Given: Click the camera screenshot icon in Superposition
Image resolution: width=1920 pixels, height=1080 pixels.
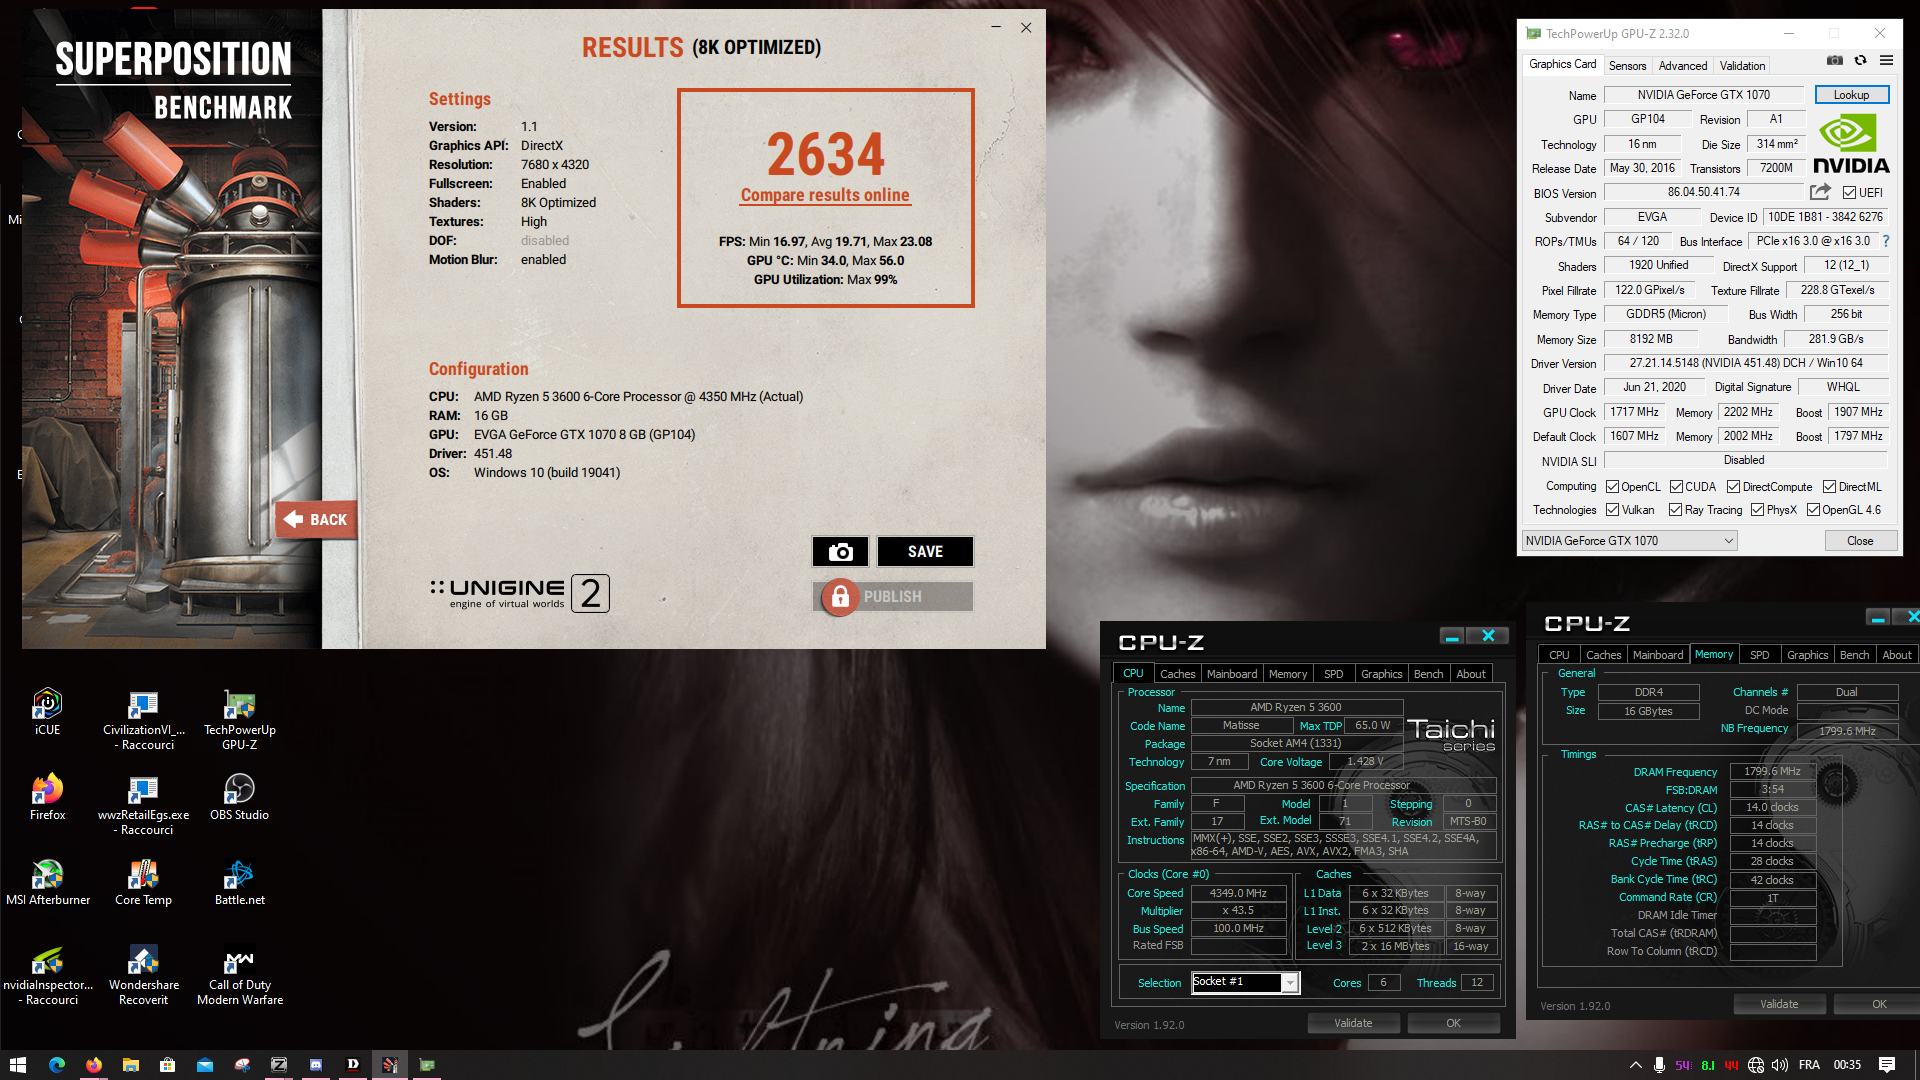Looking at the screenshot, I should (840, 552).
